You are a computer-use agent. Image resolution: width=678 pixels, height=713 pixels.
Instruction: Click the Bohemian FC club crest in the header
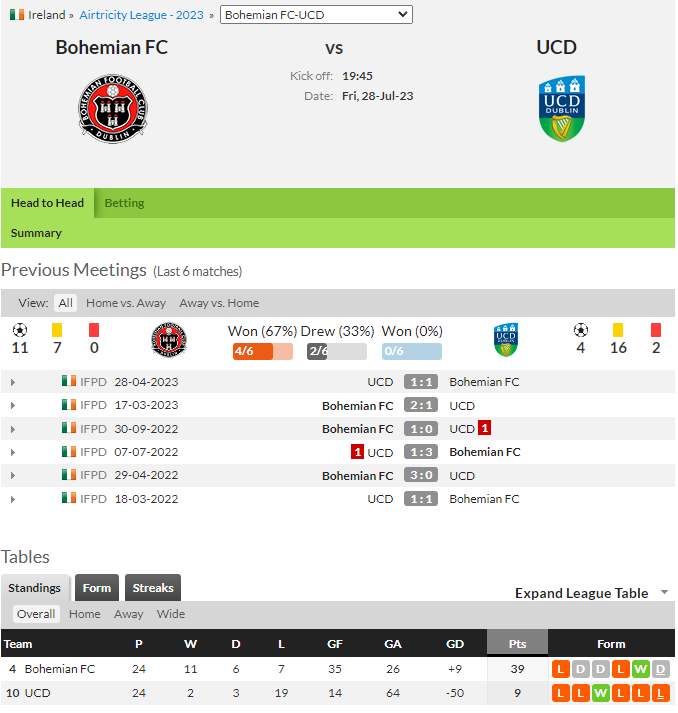[x=113, y=109]
